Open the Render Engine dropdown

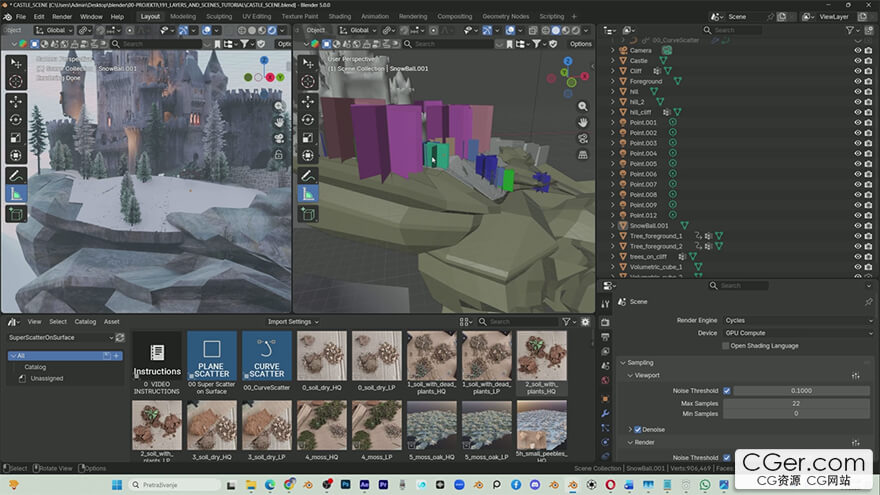tap(797, 320)
